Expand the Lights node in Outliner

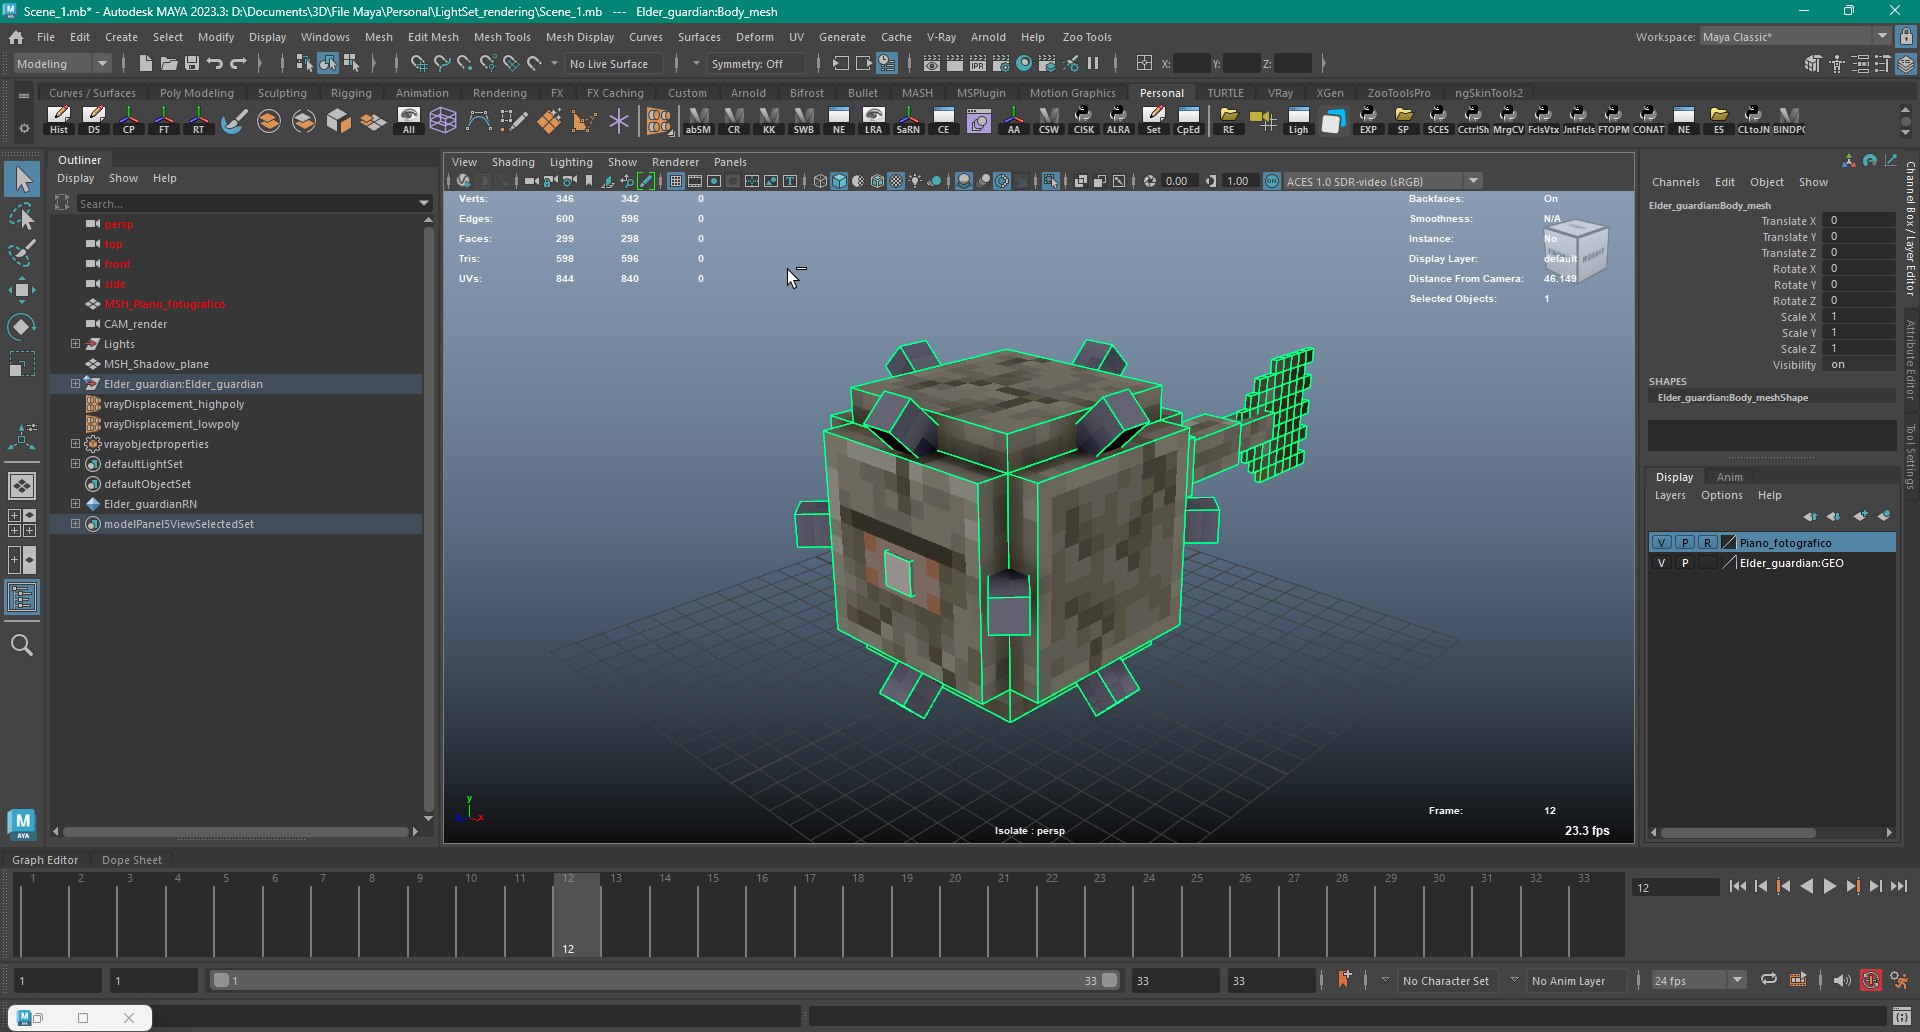[x=75, y=344]
